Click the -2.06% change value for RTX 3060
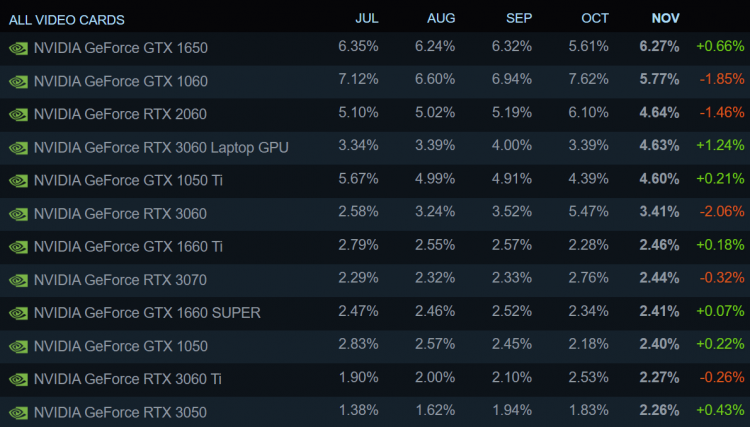Viewport: 750px width, 427px height. pyautogui.click(x=720, y=213)
